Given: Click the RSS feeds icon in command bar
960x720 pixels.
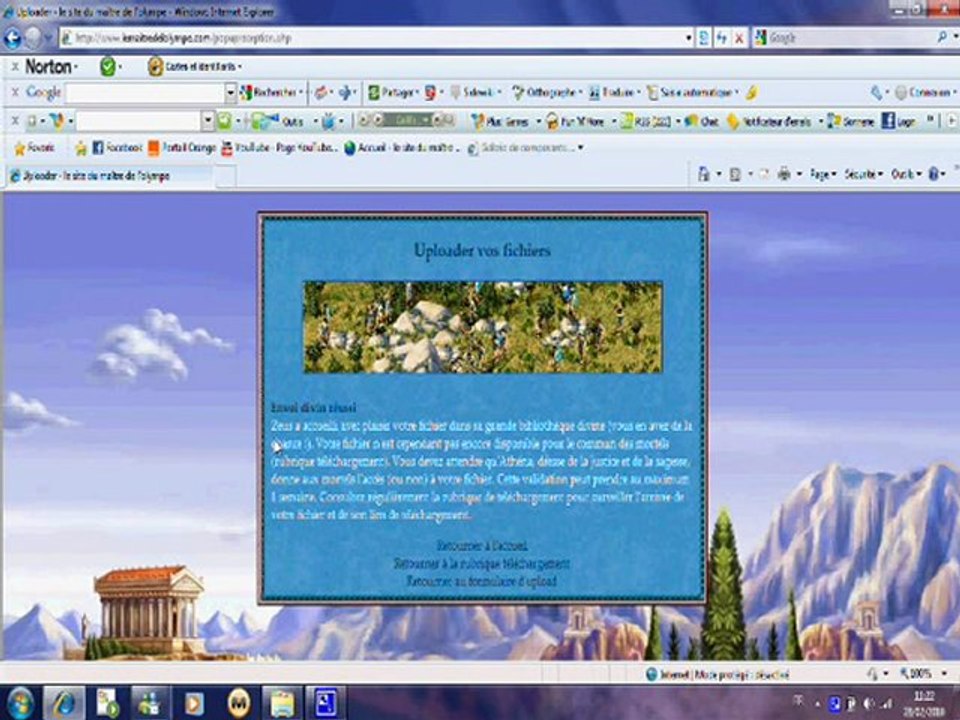Looking at the screenshot, I should 736,174.
